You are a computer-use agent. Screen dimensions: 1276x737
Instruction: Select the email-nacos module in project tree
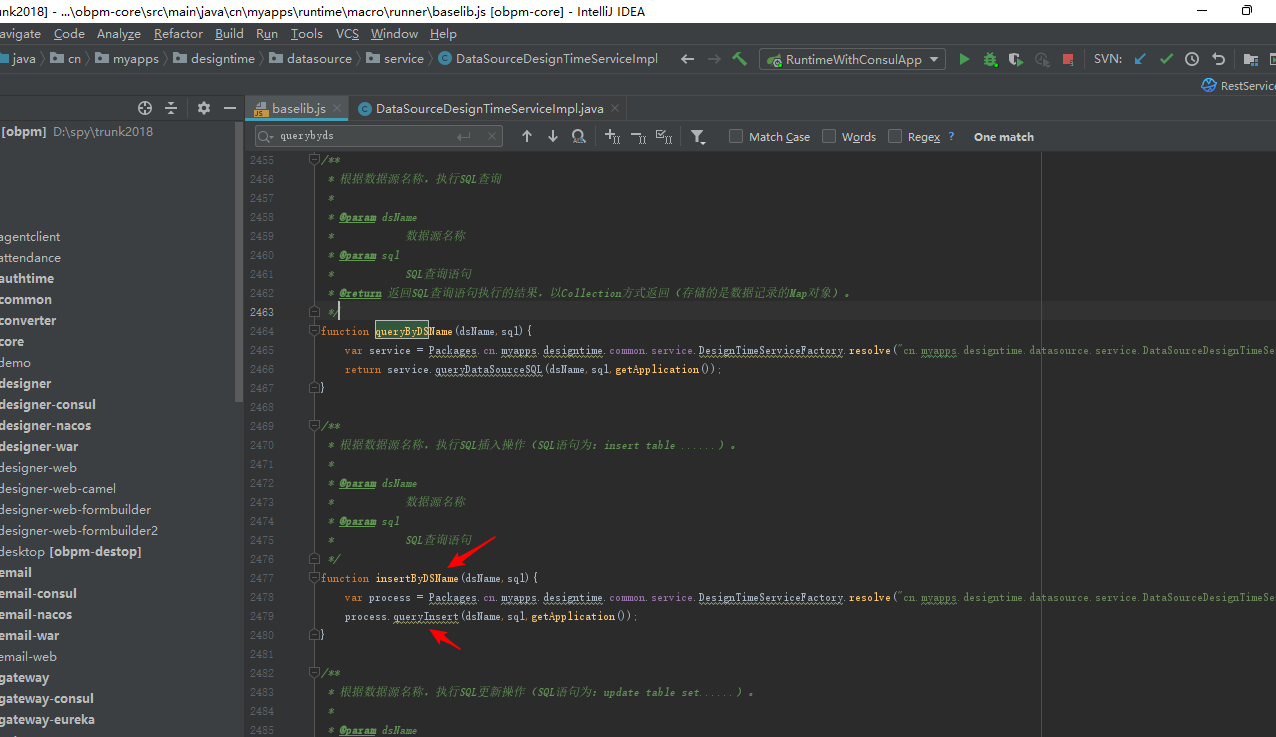pos(36,614)
